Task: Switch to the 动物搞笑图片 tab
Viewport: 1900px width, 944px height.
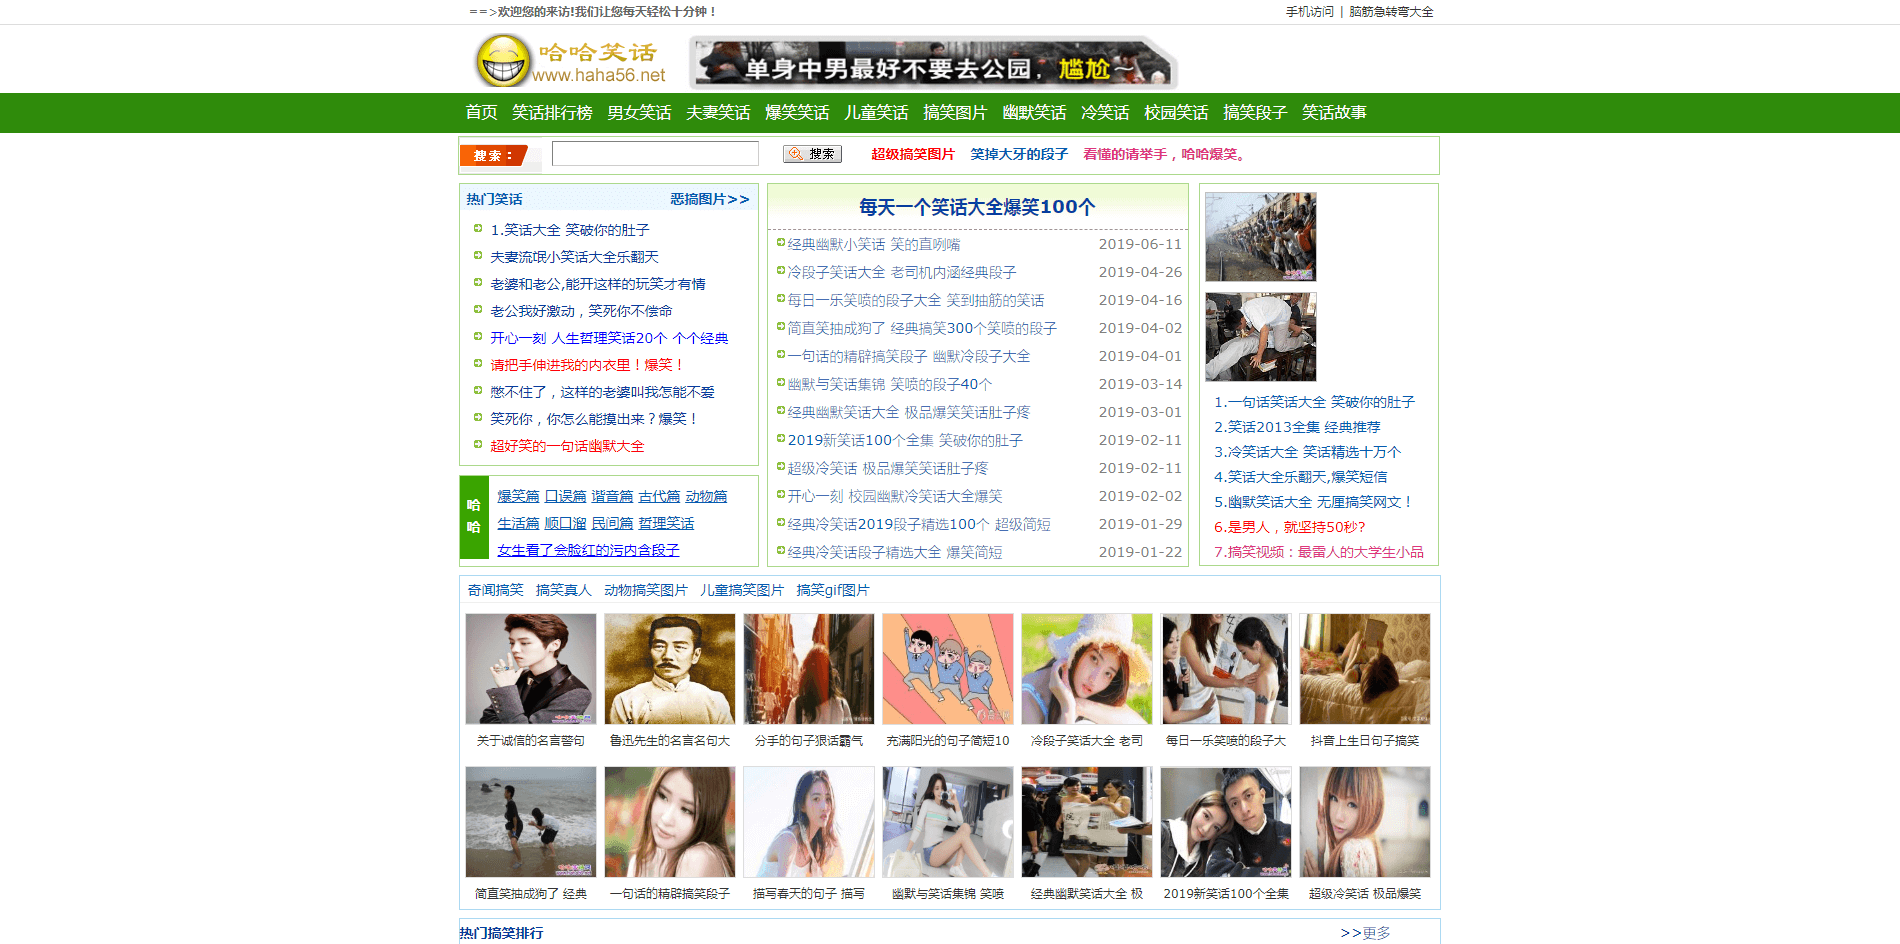Action: pyautogui.click(x=645, y=590)
